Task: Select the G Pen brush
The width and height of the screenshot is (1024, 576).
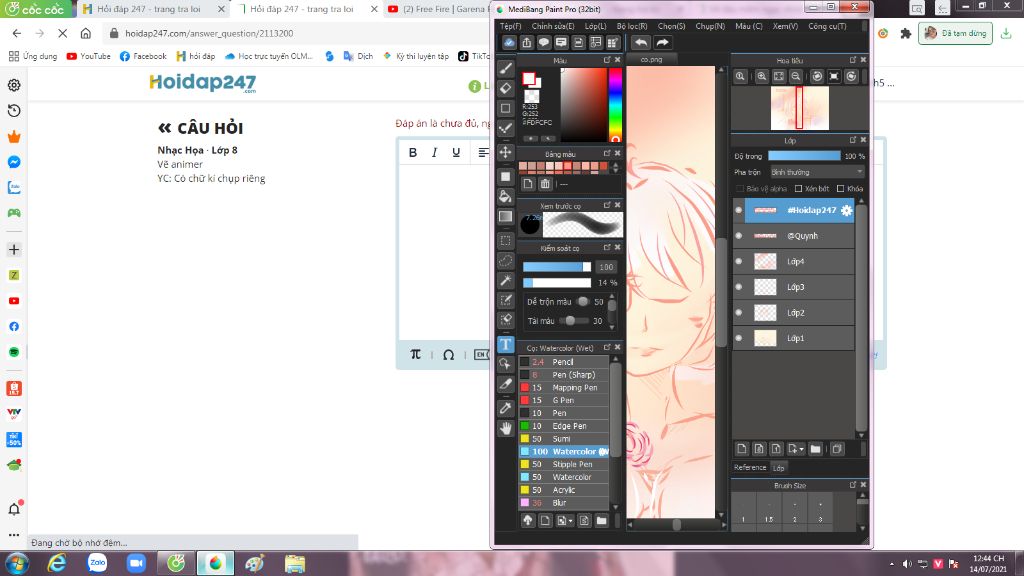Action: coord(564,400)
